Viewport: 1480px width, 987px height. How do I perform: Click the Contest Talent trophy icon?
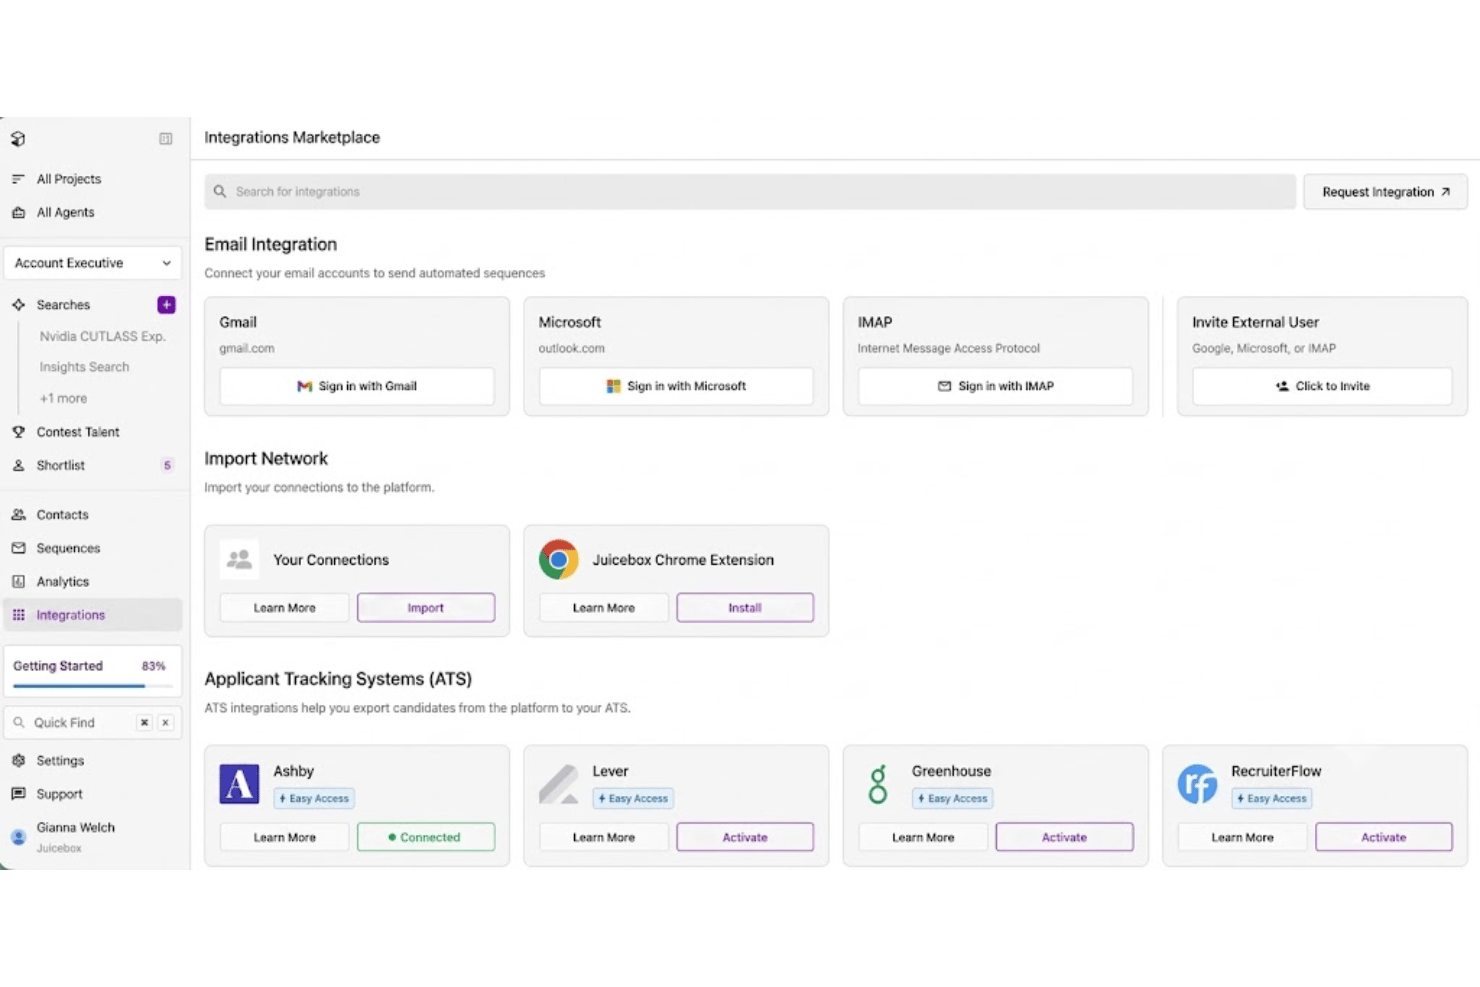point(18,432)
